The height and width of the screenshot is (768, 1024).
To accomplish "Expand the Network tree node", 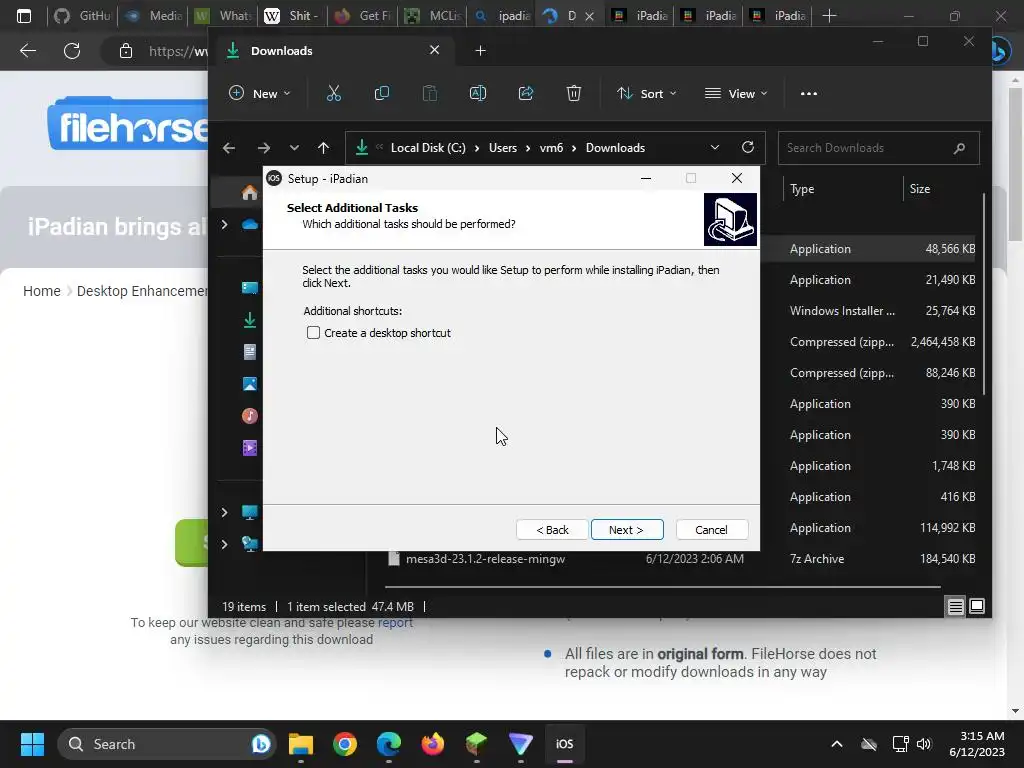I will point(225,544).
